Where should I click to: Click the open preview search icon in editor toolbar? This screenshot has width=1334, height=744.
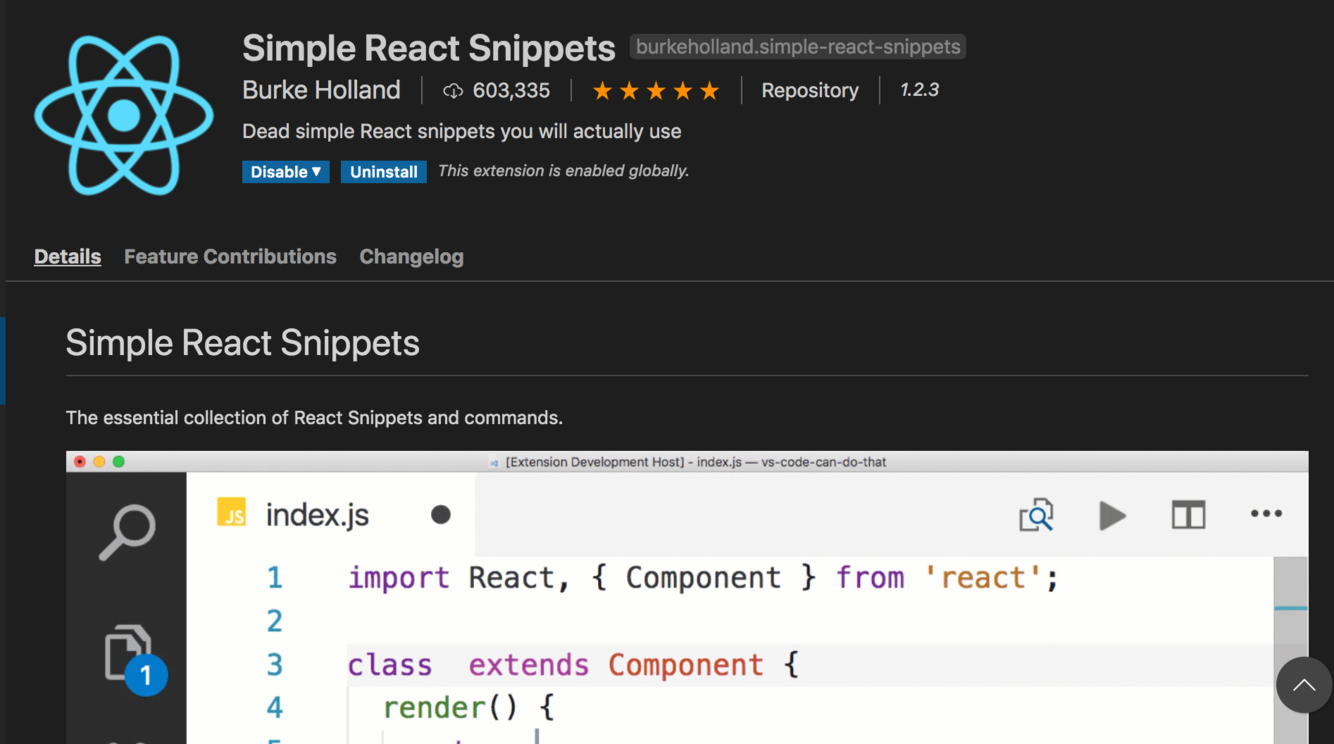pos(1036,515)
